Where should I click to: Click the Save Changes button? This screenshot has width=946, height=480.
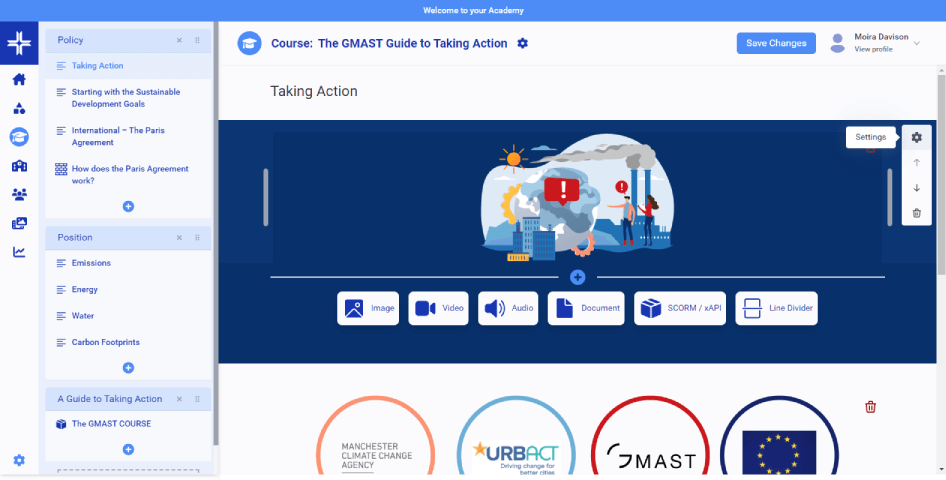click(x=776, y=43)
